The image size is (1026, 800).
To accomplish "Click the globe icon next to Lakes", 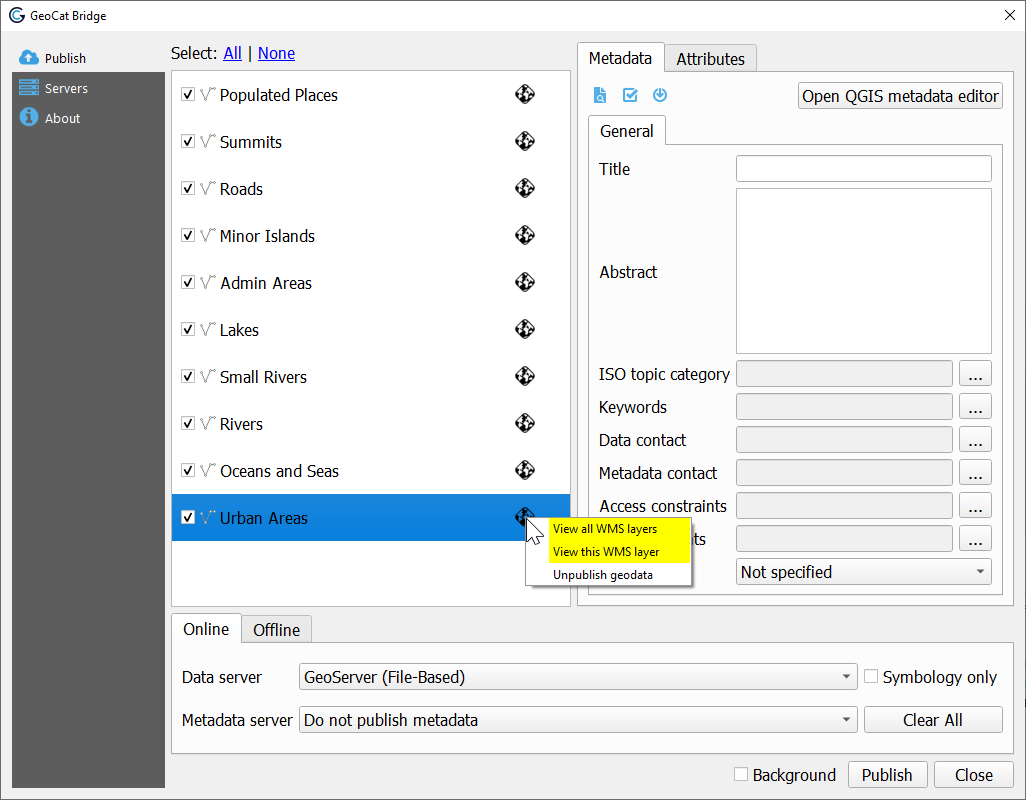I will [x=524, y=329].
